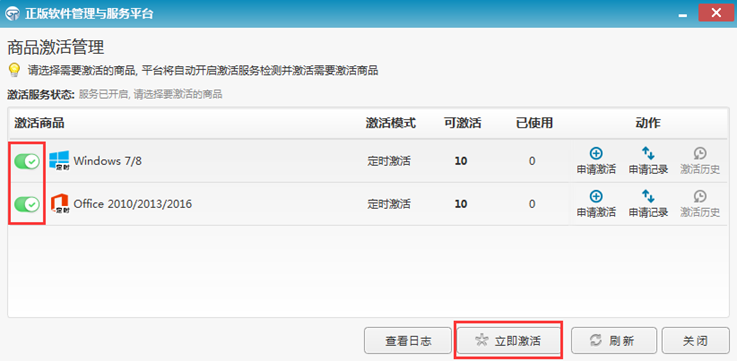Refresh list with 刷新 button
The width and height of the screenshot is (737, 361).
coord(613,341)
